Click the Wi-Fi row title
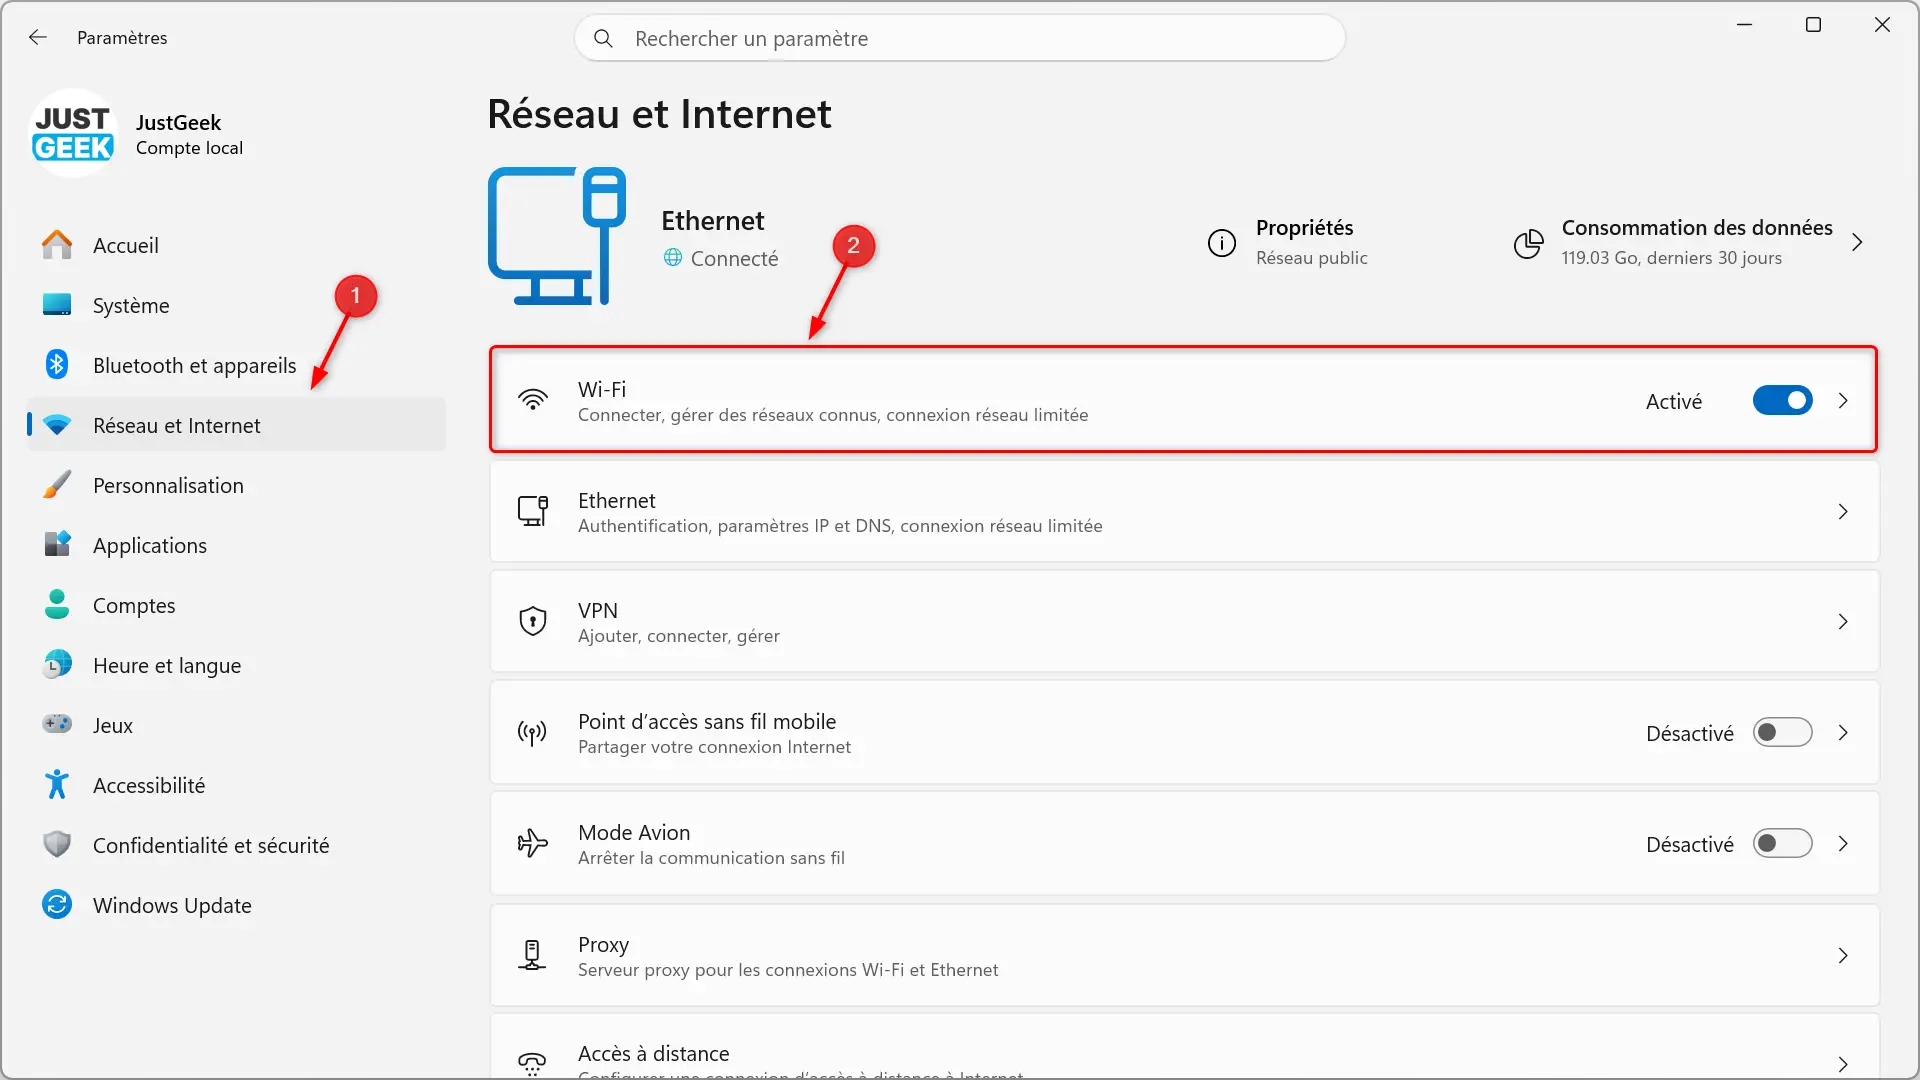1920x1080 pixels. pyautogui.click(x=602, y=389)
